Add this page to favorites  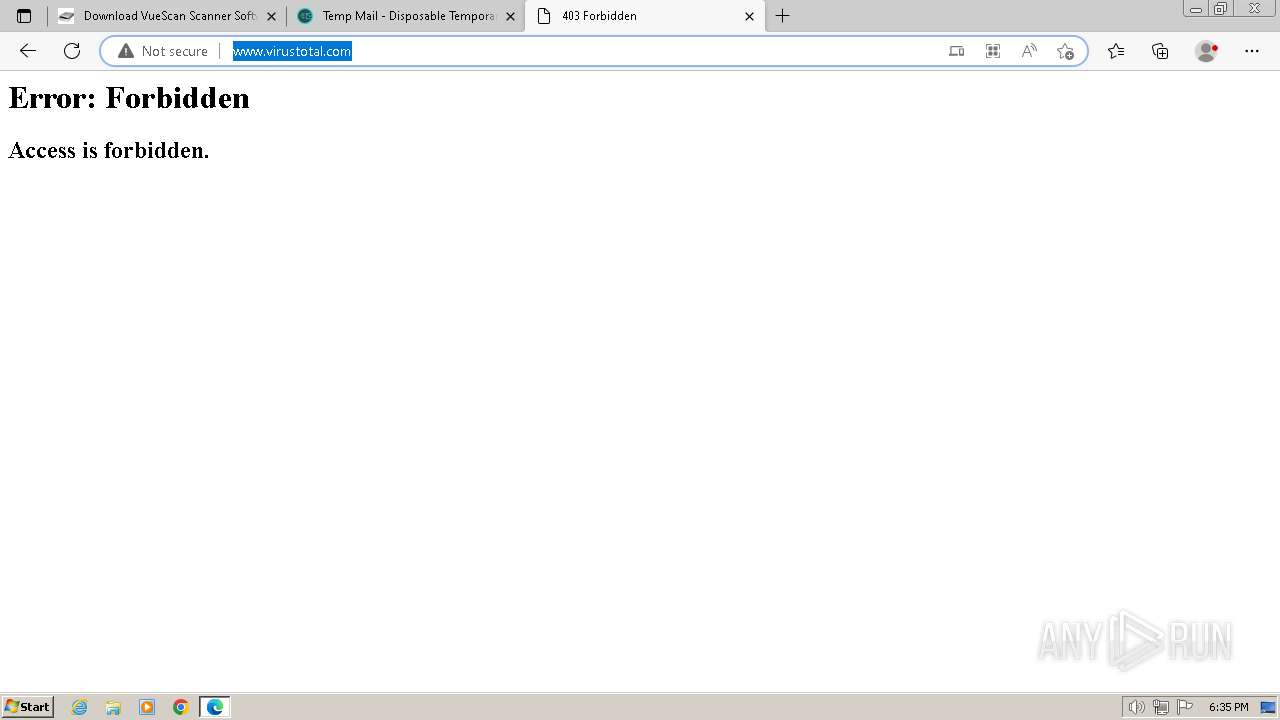1065,51
